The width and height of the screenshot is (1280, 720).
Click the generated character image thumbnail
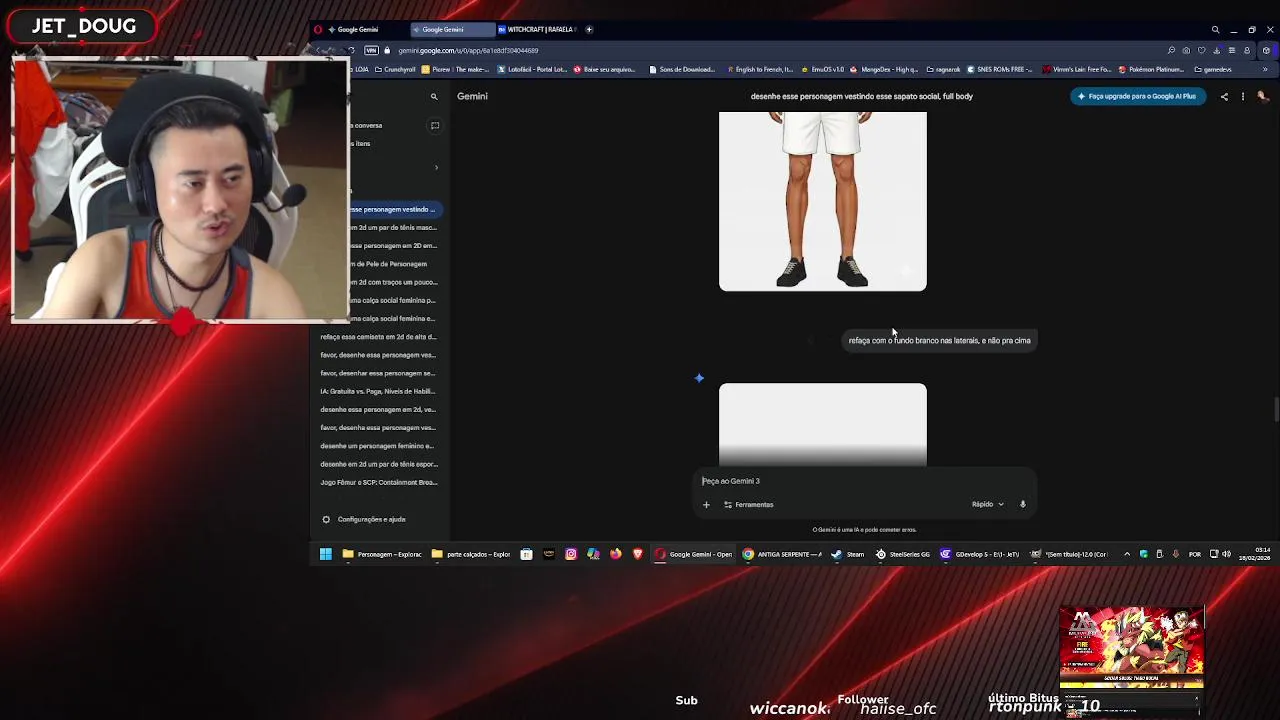[823, 201]
